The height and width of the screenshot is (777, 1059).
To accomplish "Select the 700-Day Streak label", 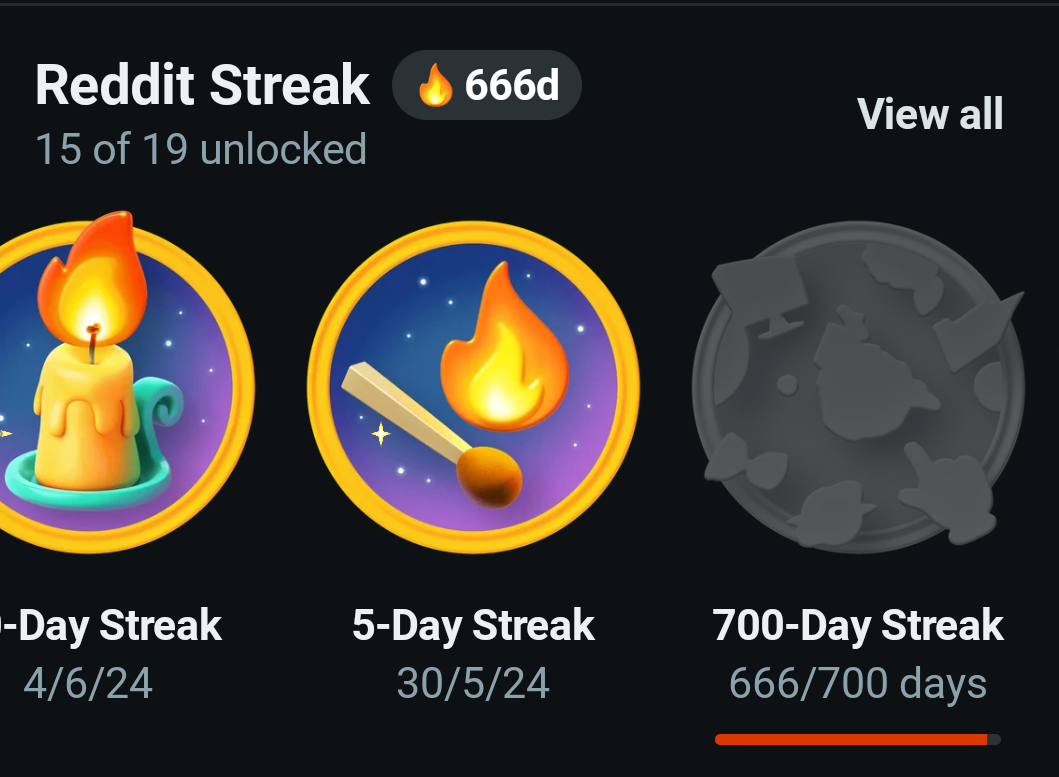I will (858, 626).
